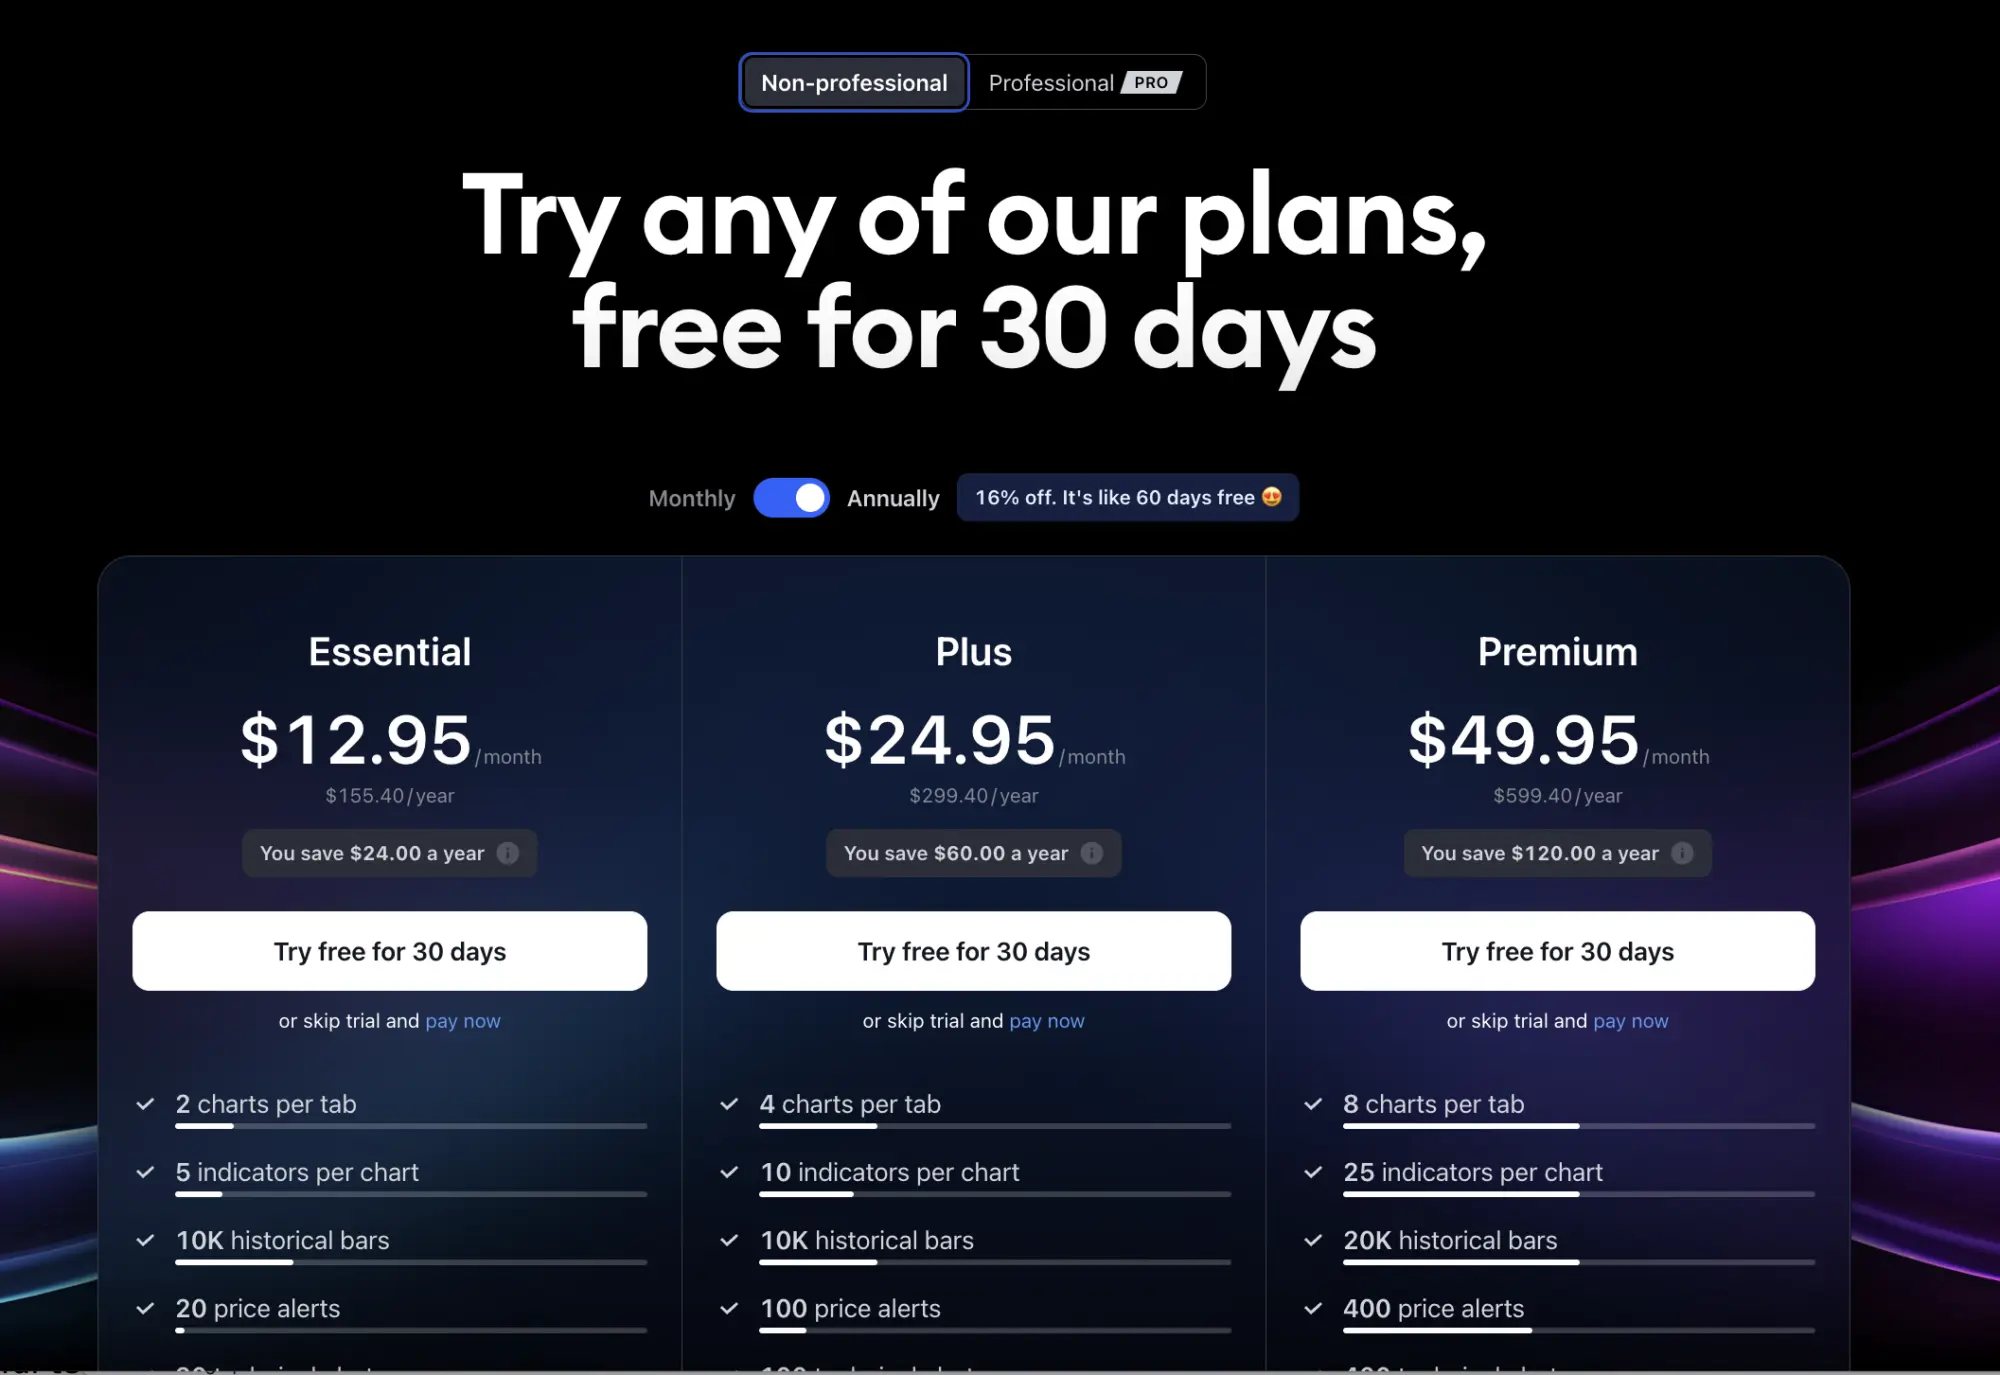The image size is (2000, 1375).
Task: Enable the annually billing toggle
Action: [793, 497]
